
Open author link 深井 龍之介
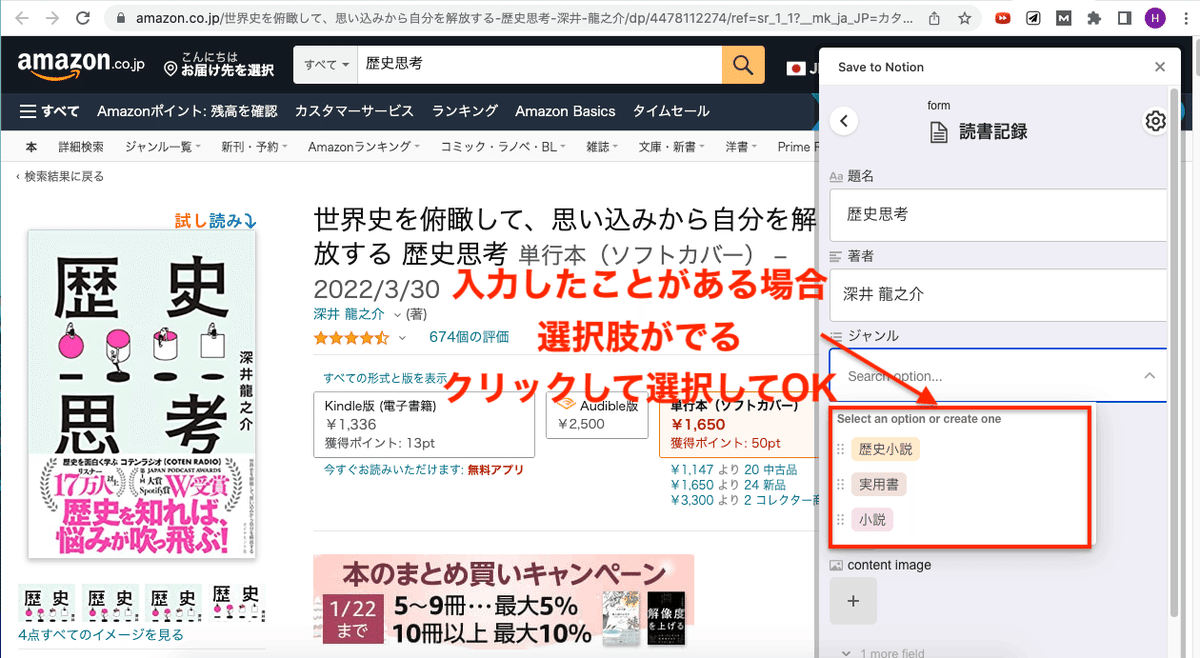pos(349,314)
